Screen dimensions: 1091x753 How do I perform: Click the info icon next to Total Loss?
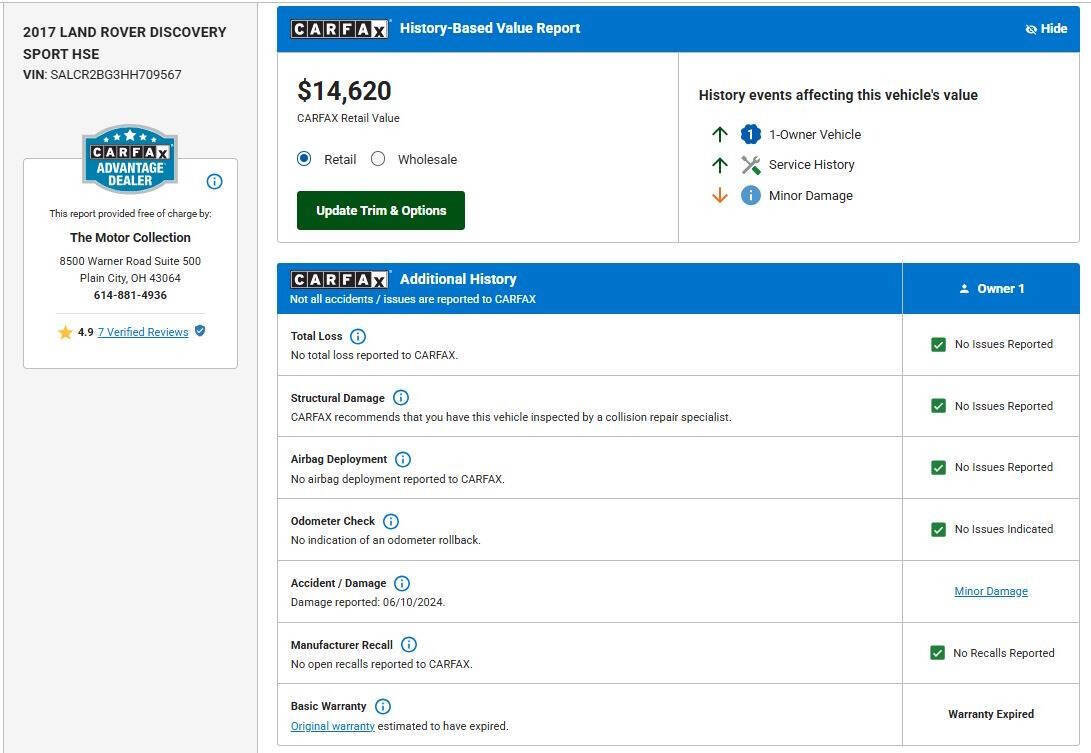pos(358,337)
